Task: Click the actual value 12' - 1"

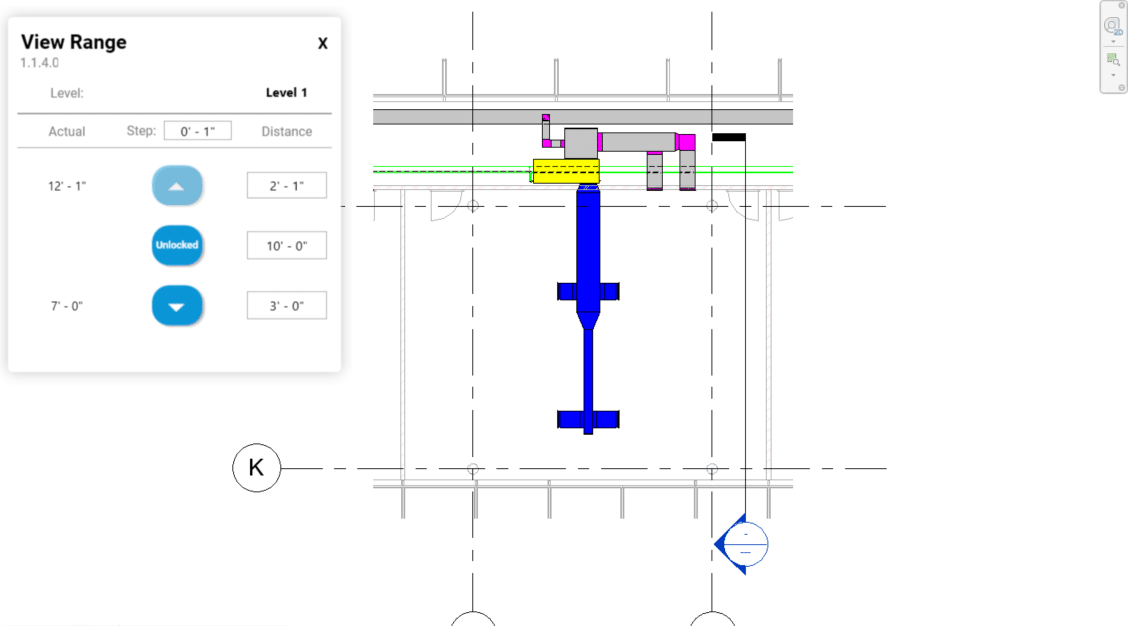Action: 67,186
